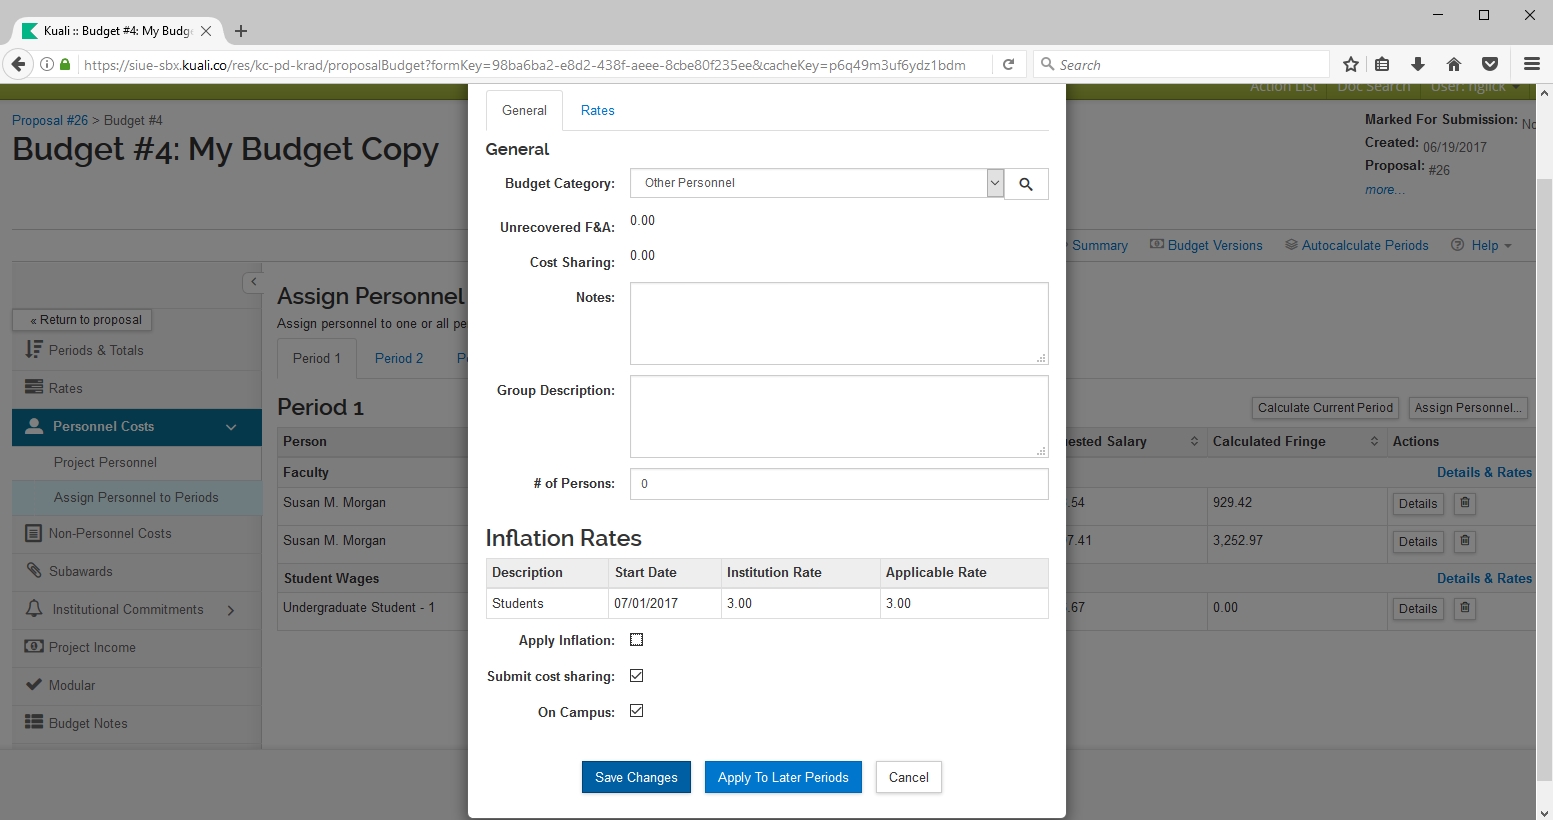The height and width of the screenshot is (820, 1553).
Task: Select the General tab in dialog
Action: point(524,111)
